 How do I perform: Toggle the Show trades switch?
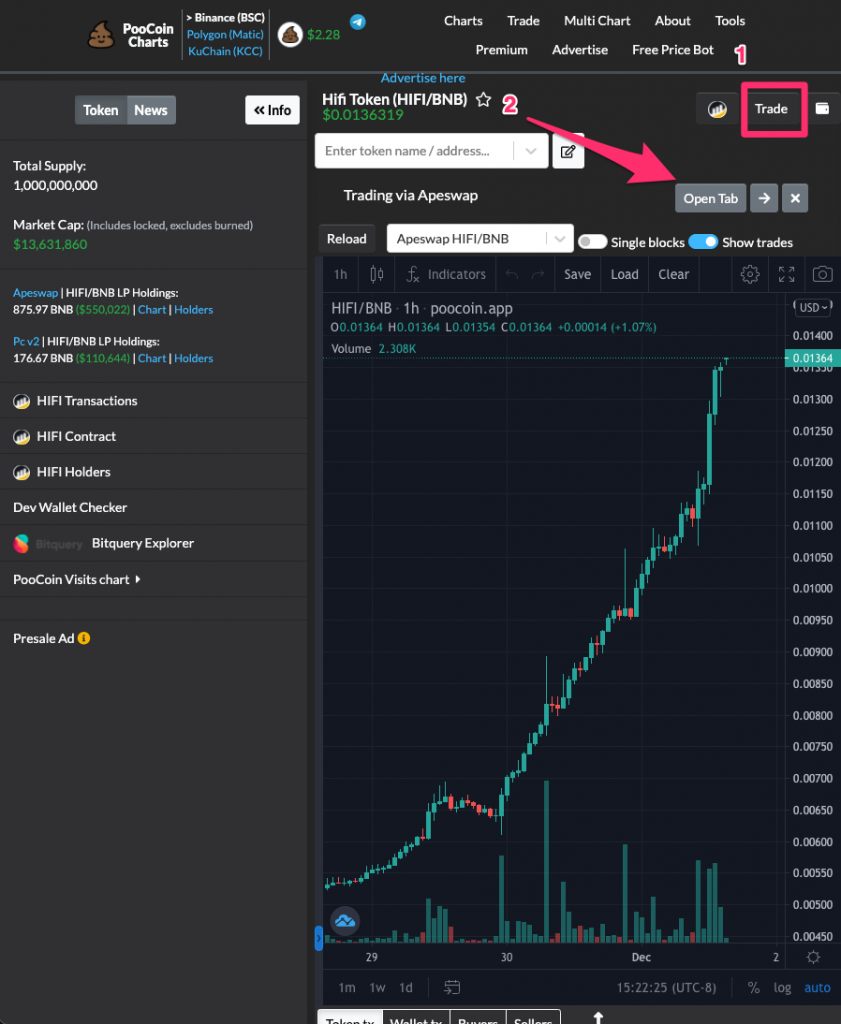[703, 242]
